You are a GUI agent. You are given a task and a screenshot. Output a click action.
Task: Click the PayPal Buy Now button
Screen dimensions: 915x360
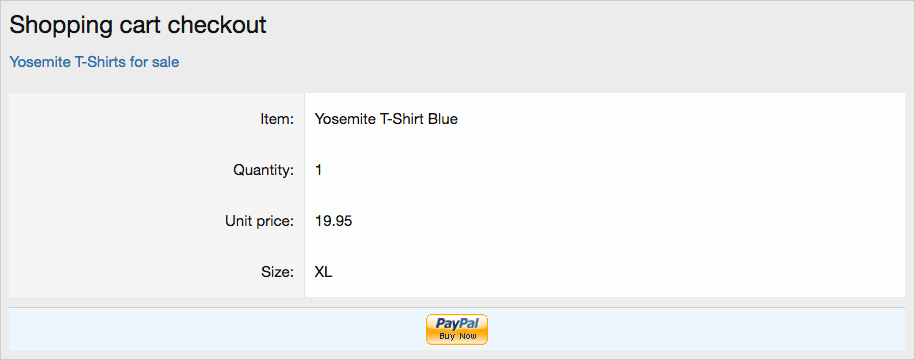[x=456, y=330]
